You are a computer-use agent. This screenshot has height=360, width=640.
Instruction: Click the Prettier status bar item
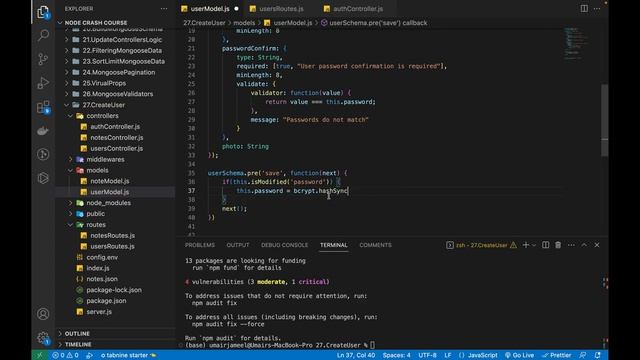[556, 355]
